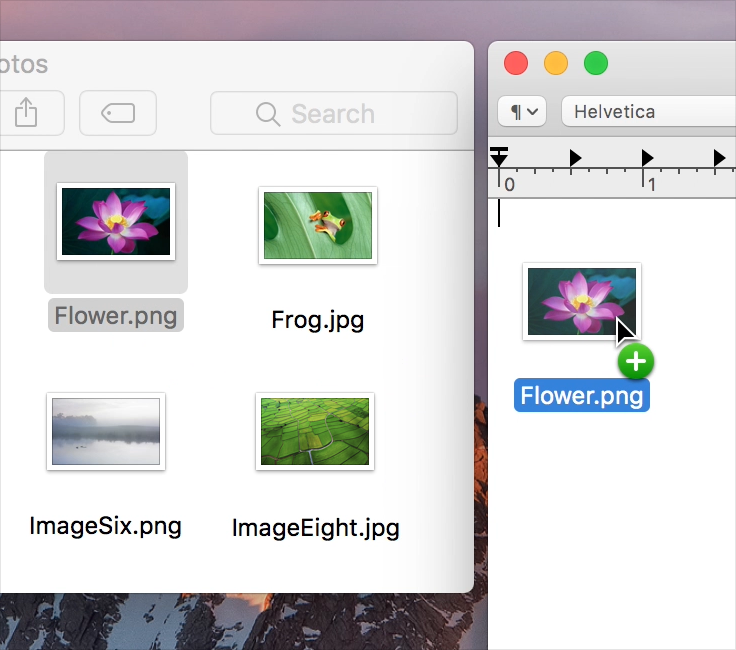Minimize the TextEdit window with yellow button
The image size is (736, 650).
tap(556, 63)
